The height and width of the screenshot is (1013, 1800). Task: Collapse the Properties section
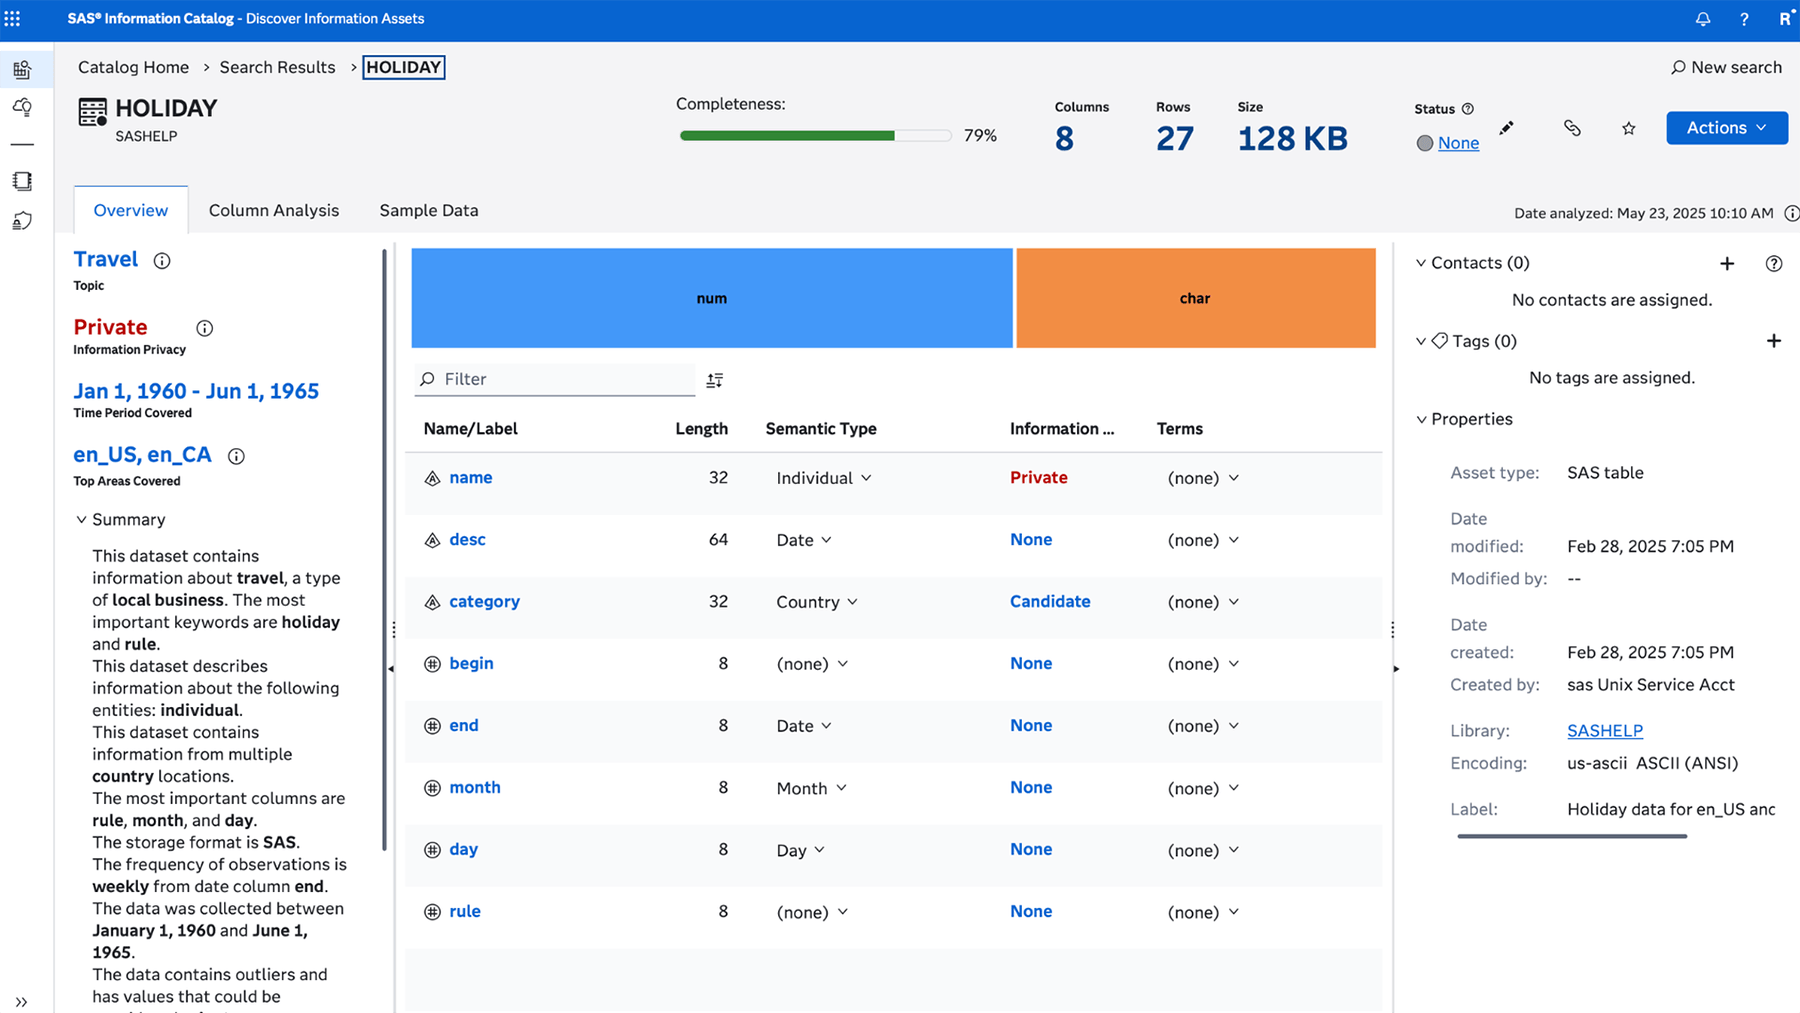1421,419
